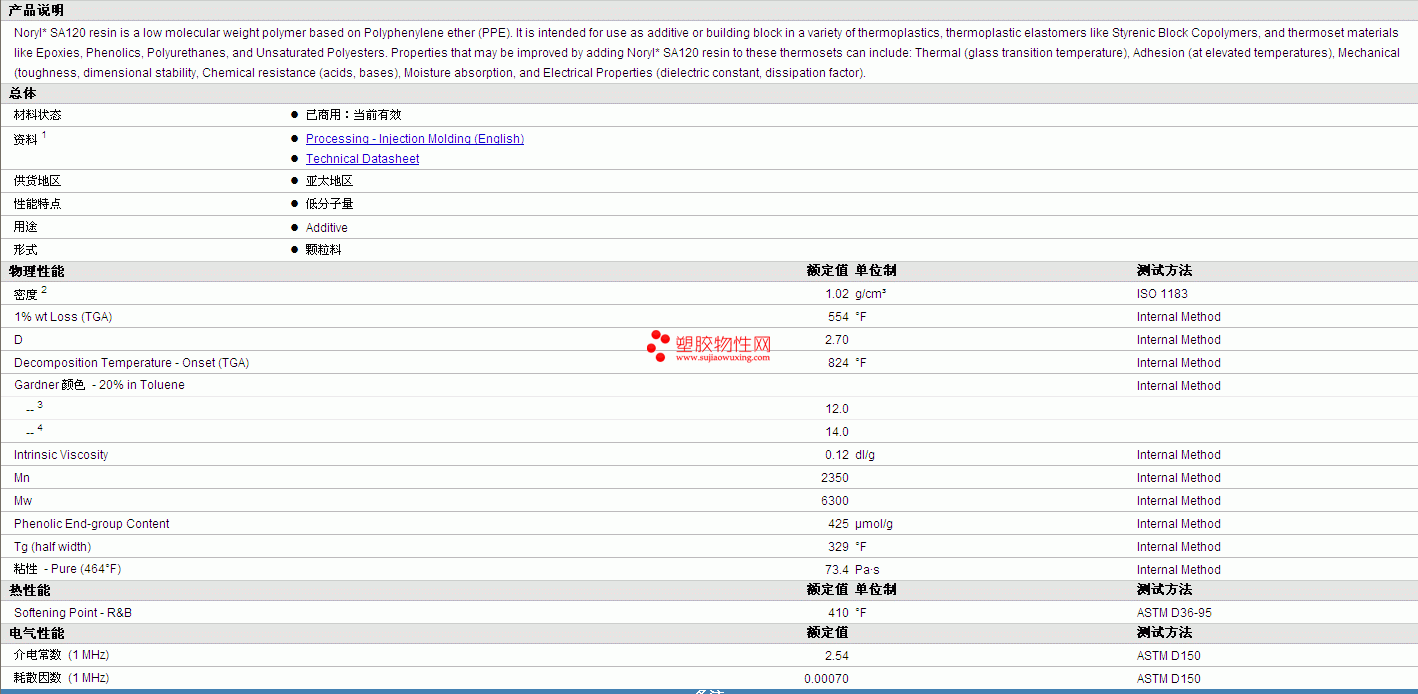The width and height of the screenshot is (1418, 694).
Task: Click the 额定值 header in 电气性能 section
Action: 828,632
